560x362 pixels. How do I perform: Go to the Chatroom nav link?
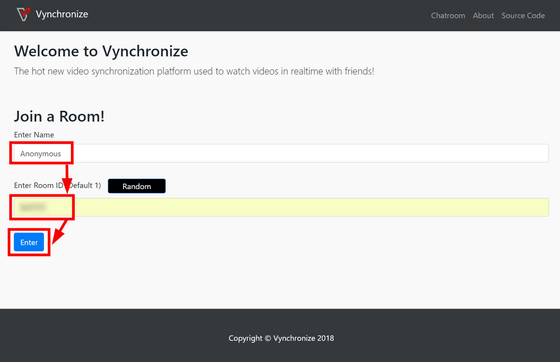[448, 15]
